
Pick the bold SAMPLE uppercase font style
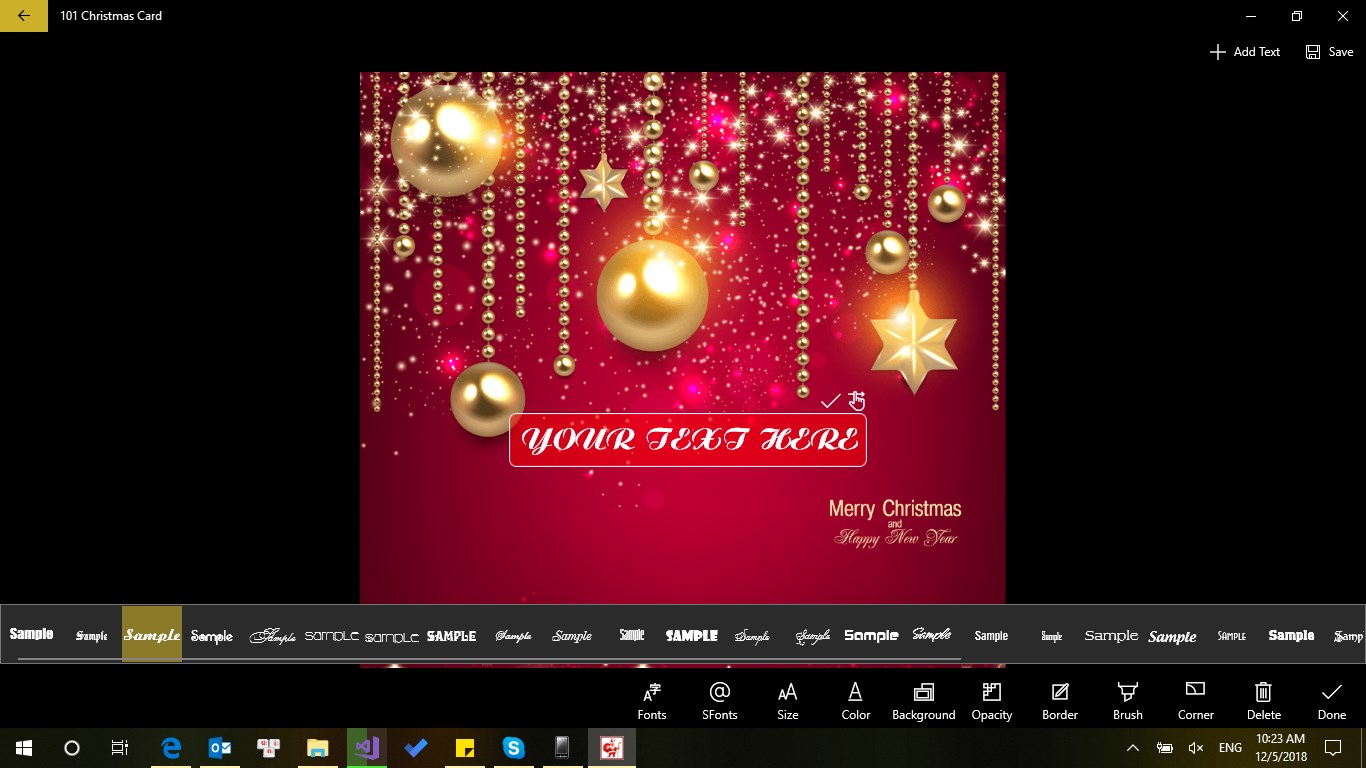[691, 635]
